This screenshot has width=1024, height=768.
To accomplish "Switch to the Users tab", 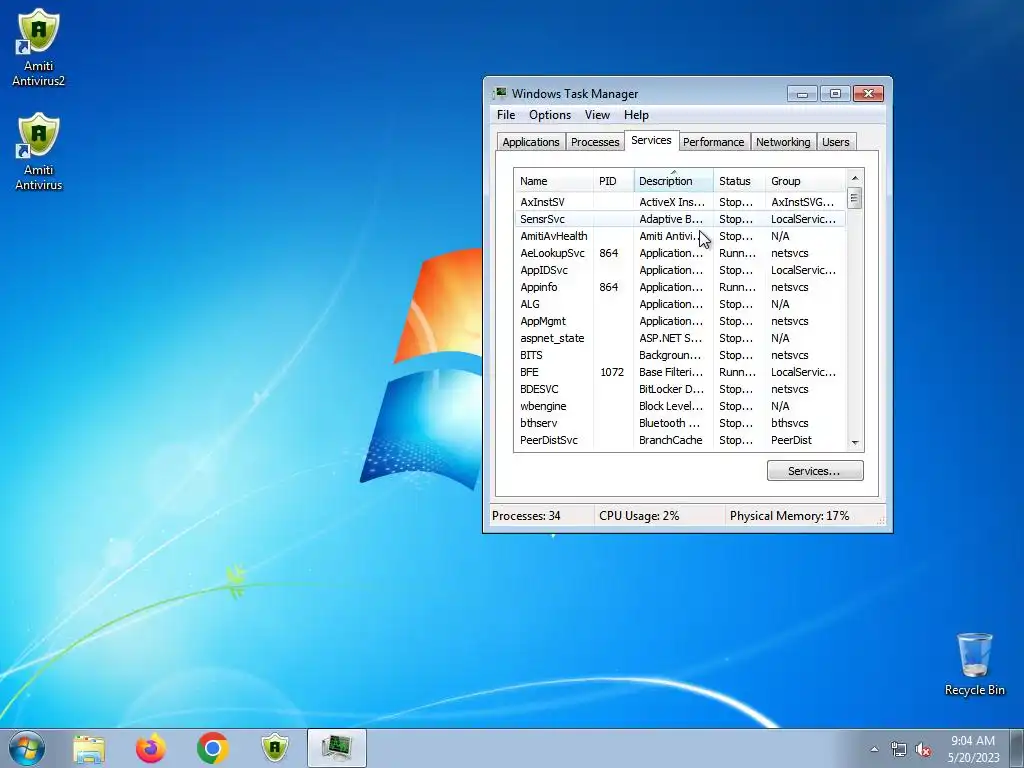I will coord(836,142).
